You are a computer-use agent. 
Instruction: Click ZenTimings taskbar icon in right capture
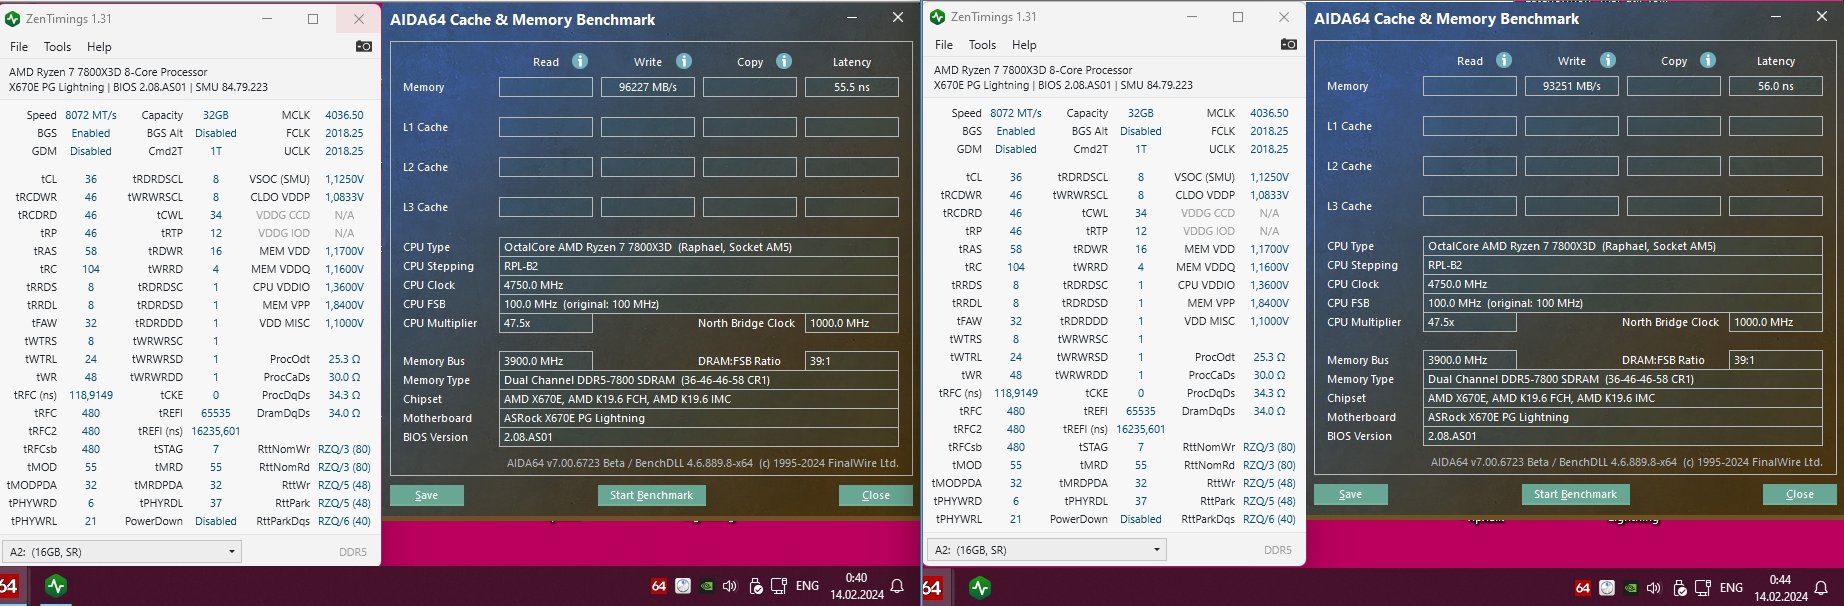(980, 588)
